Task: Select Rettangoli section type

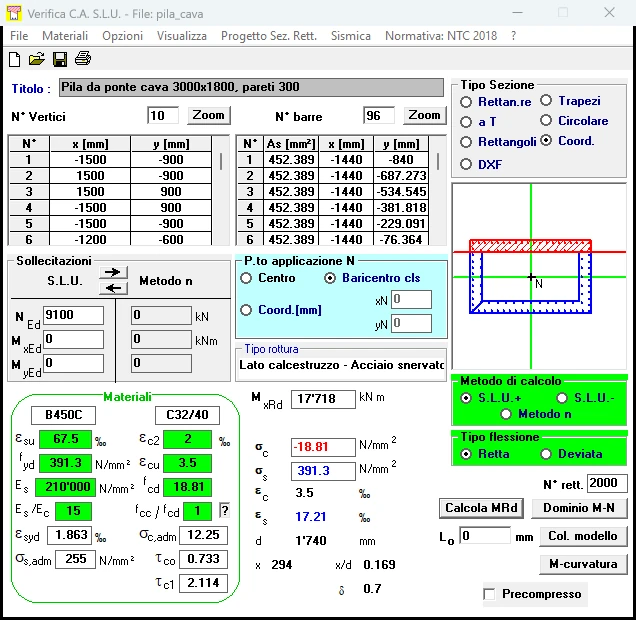Action: coord(466,142)
